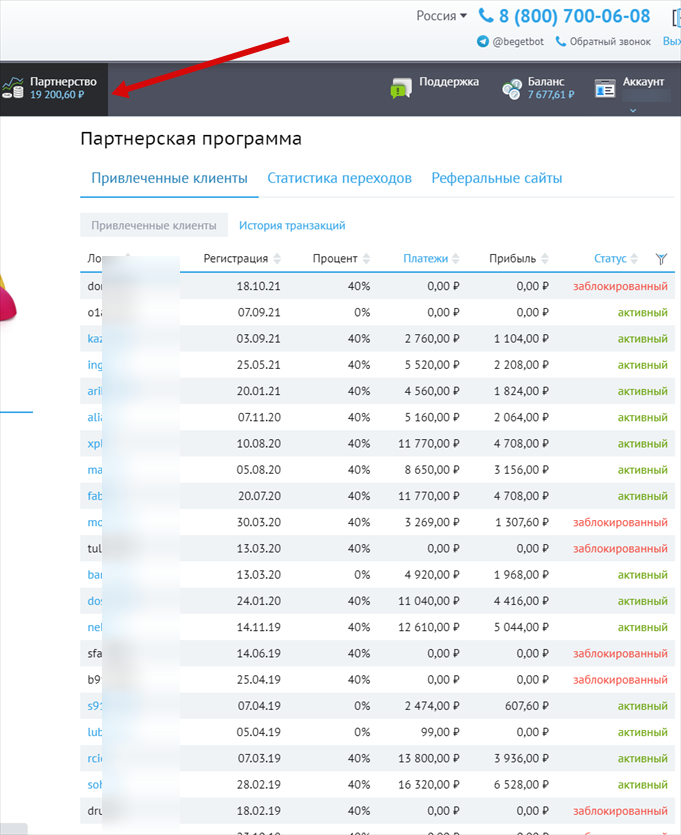Open the table filter funnel icon

[x=661, y=259]
